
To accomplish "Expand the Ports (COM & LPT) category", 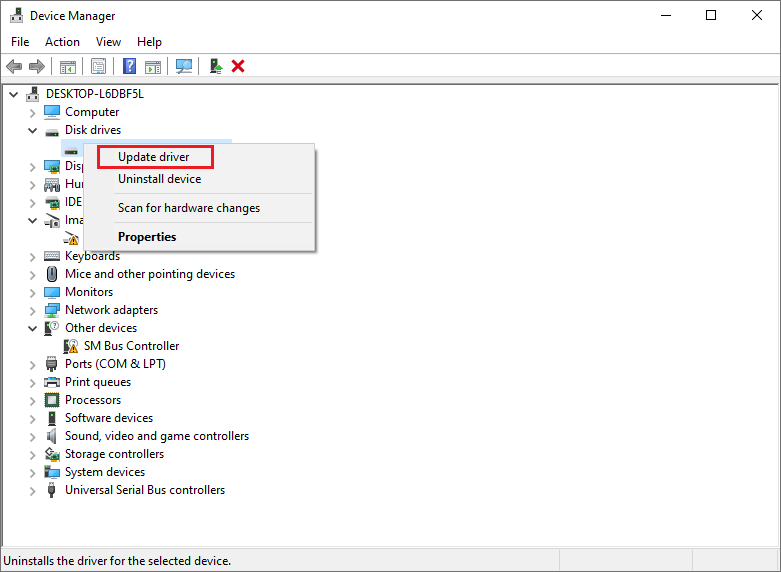I will click(32, 365).
